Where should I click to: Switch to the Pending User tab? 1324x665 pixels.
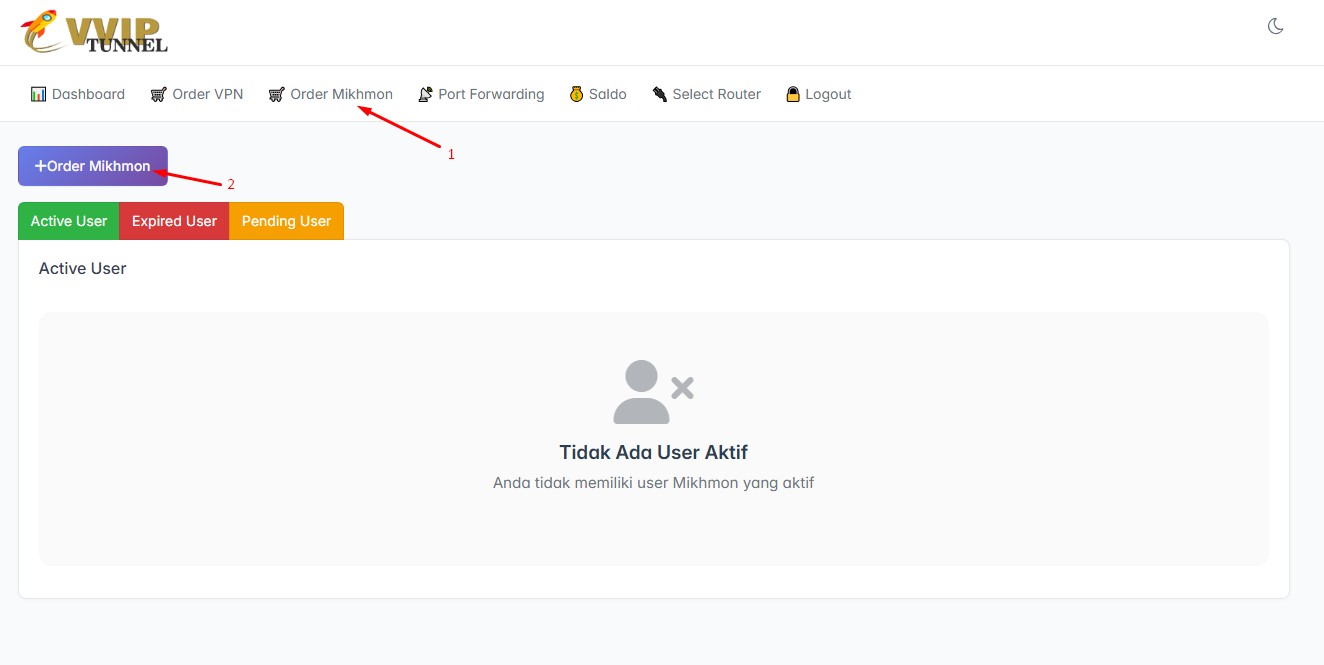pos(286,221)
